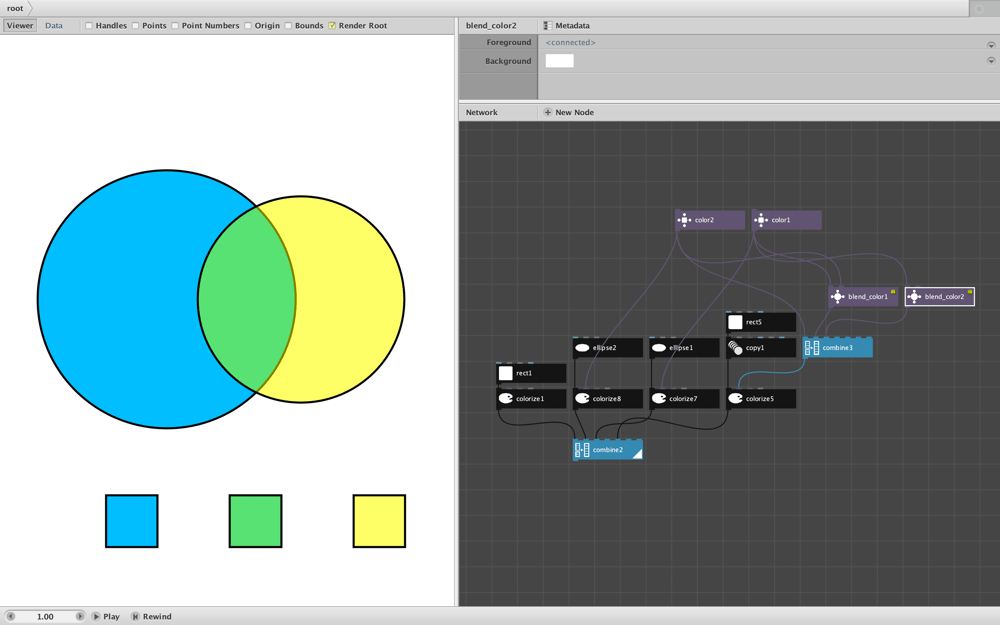Enable the Points checkbox

pos(135,26)
